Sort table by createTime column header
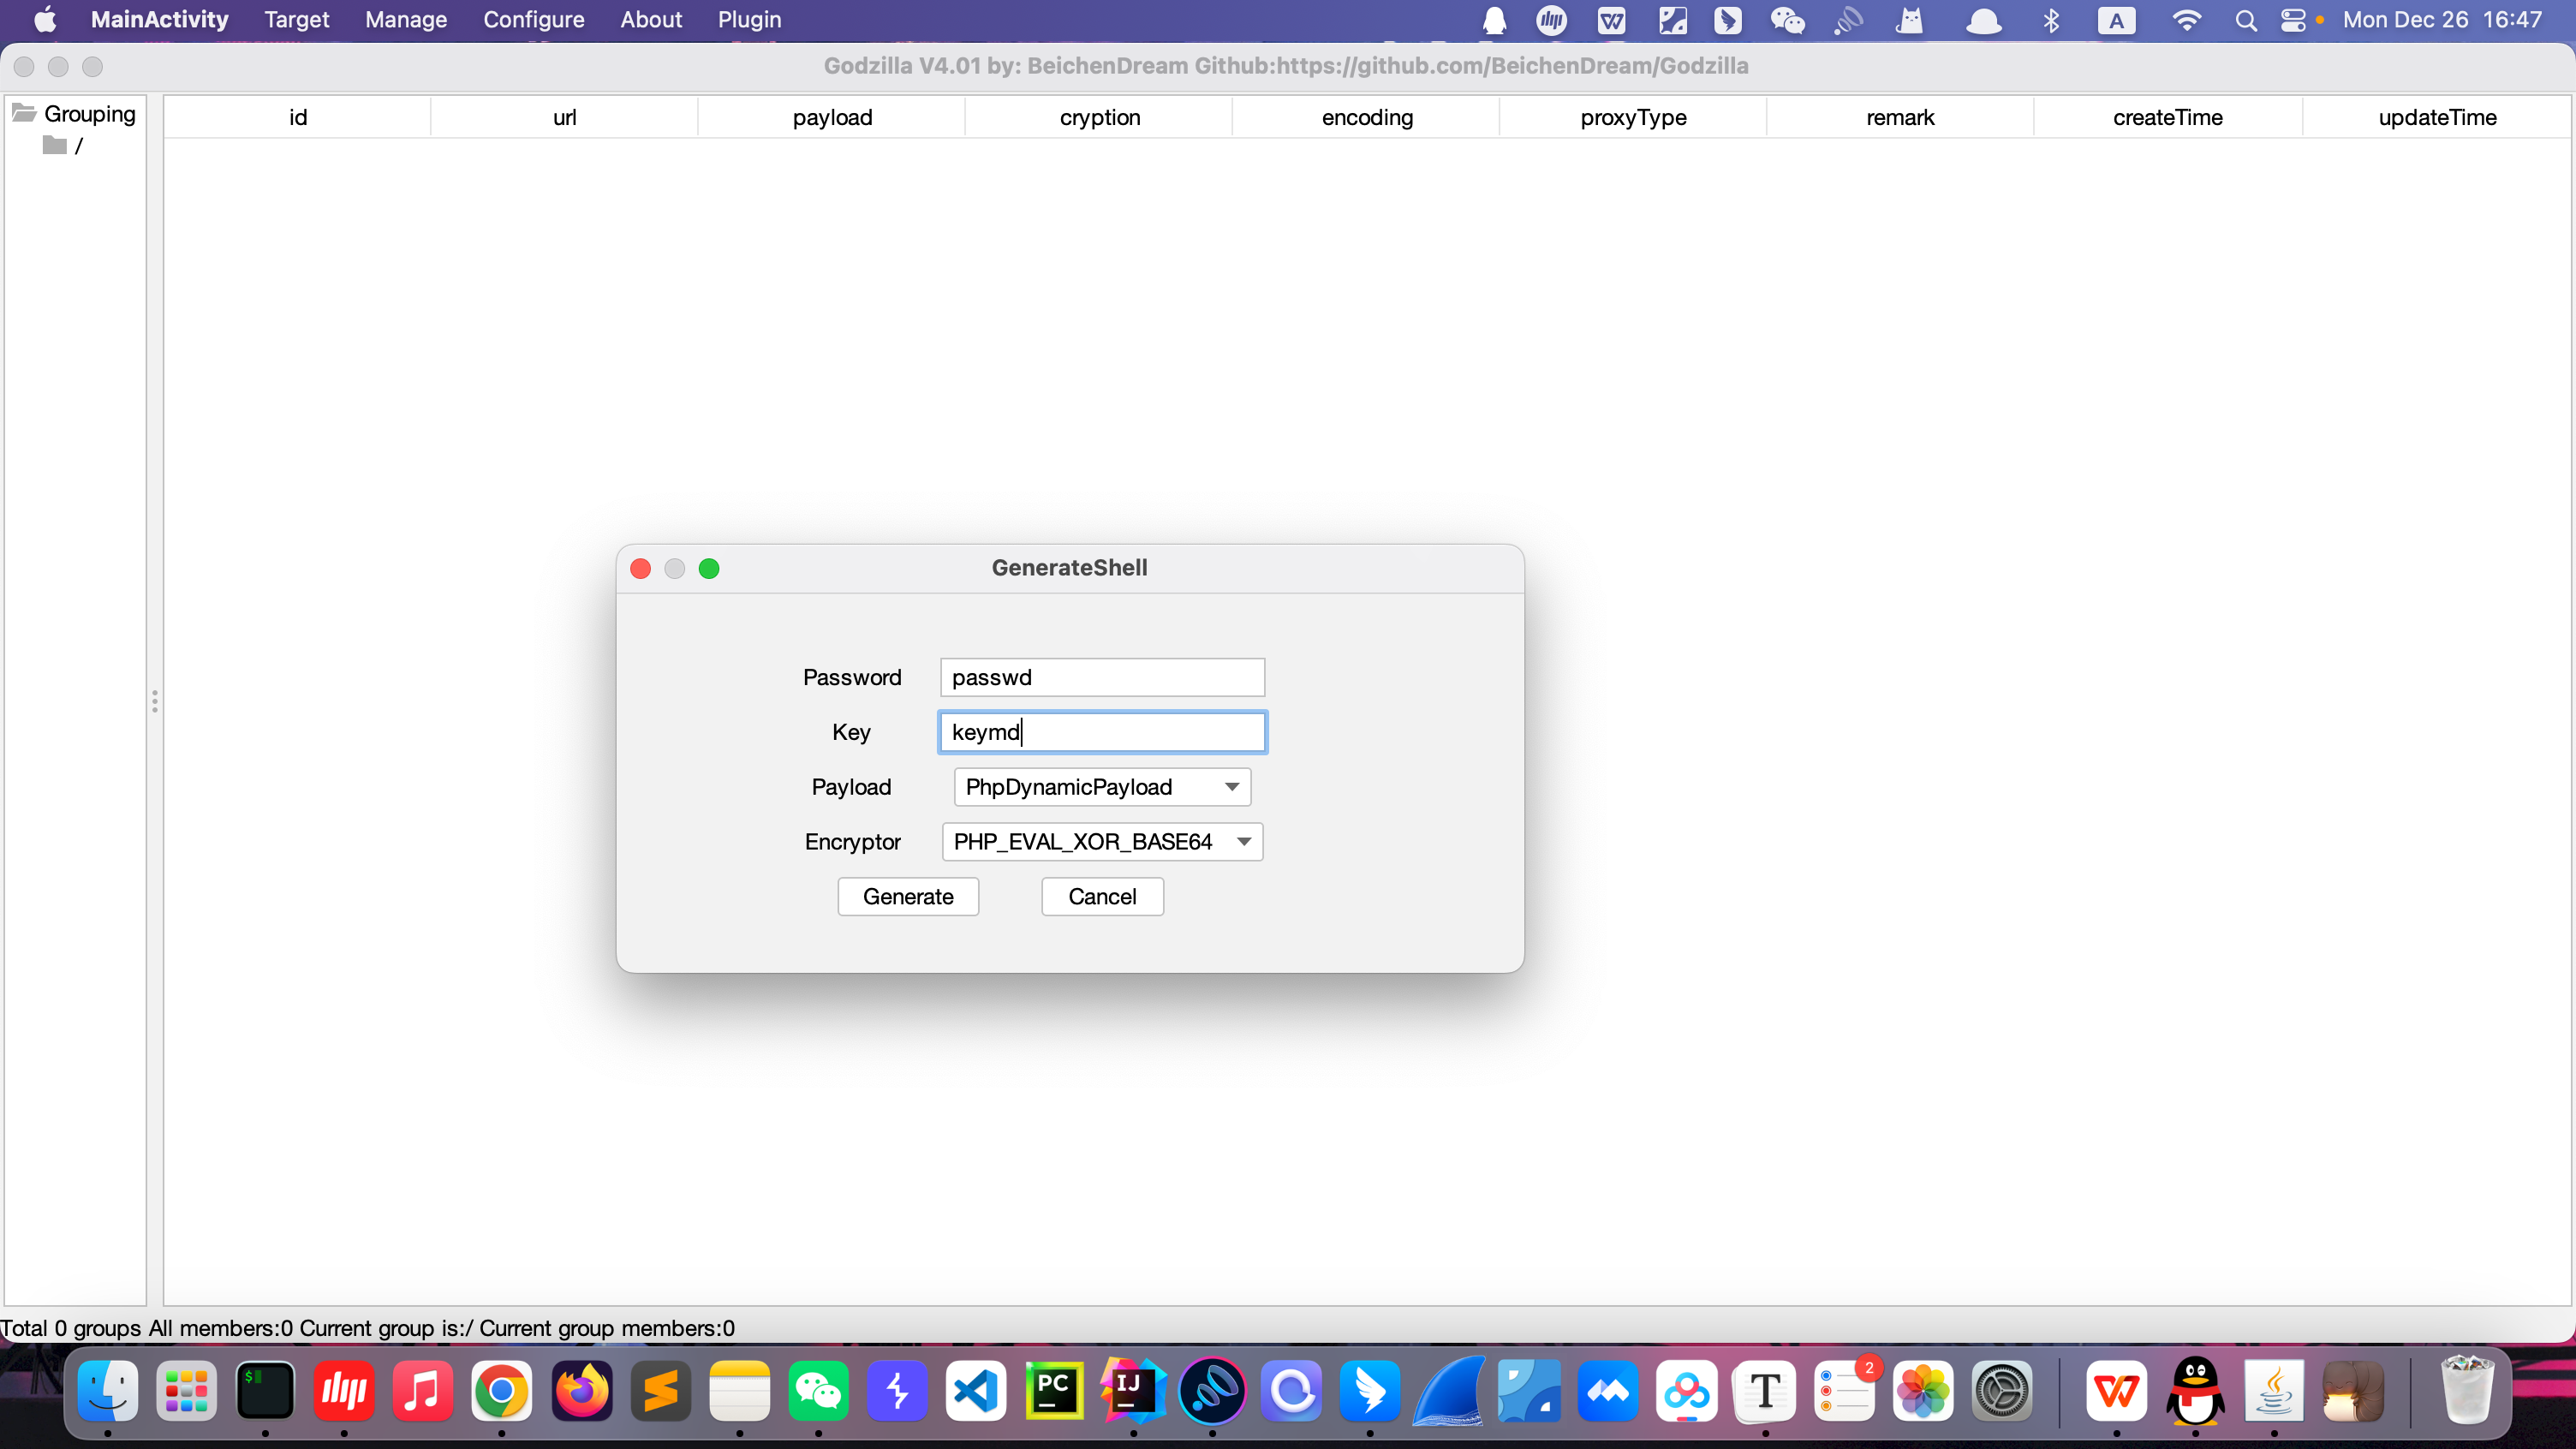Screen dimensions: 2576x1449 (x=2167, y=117)
